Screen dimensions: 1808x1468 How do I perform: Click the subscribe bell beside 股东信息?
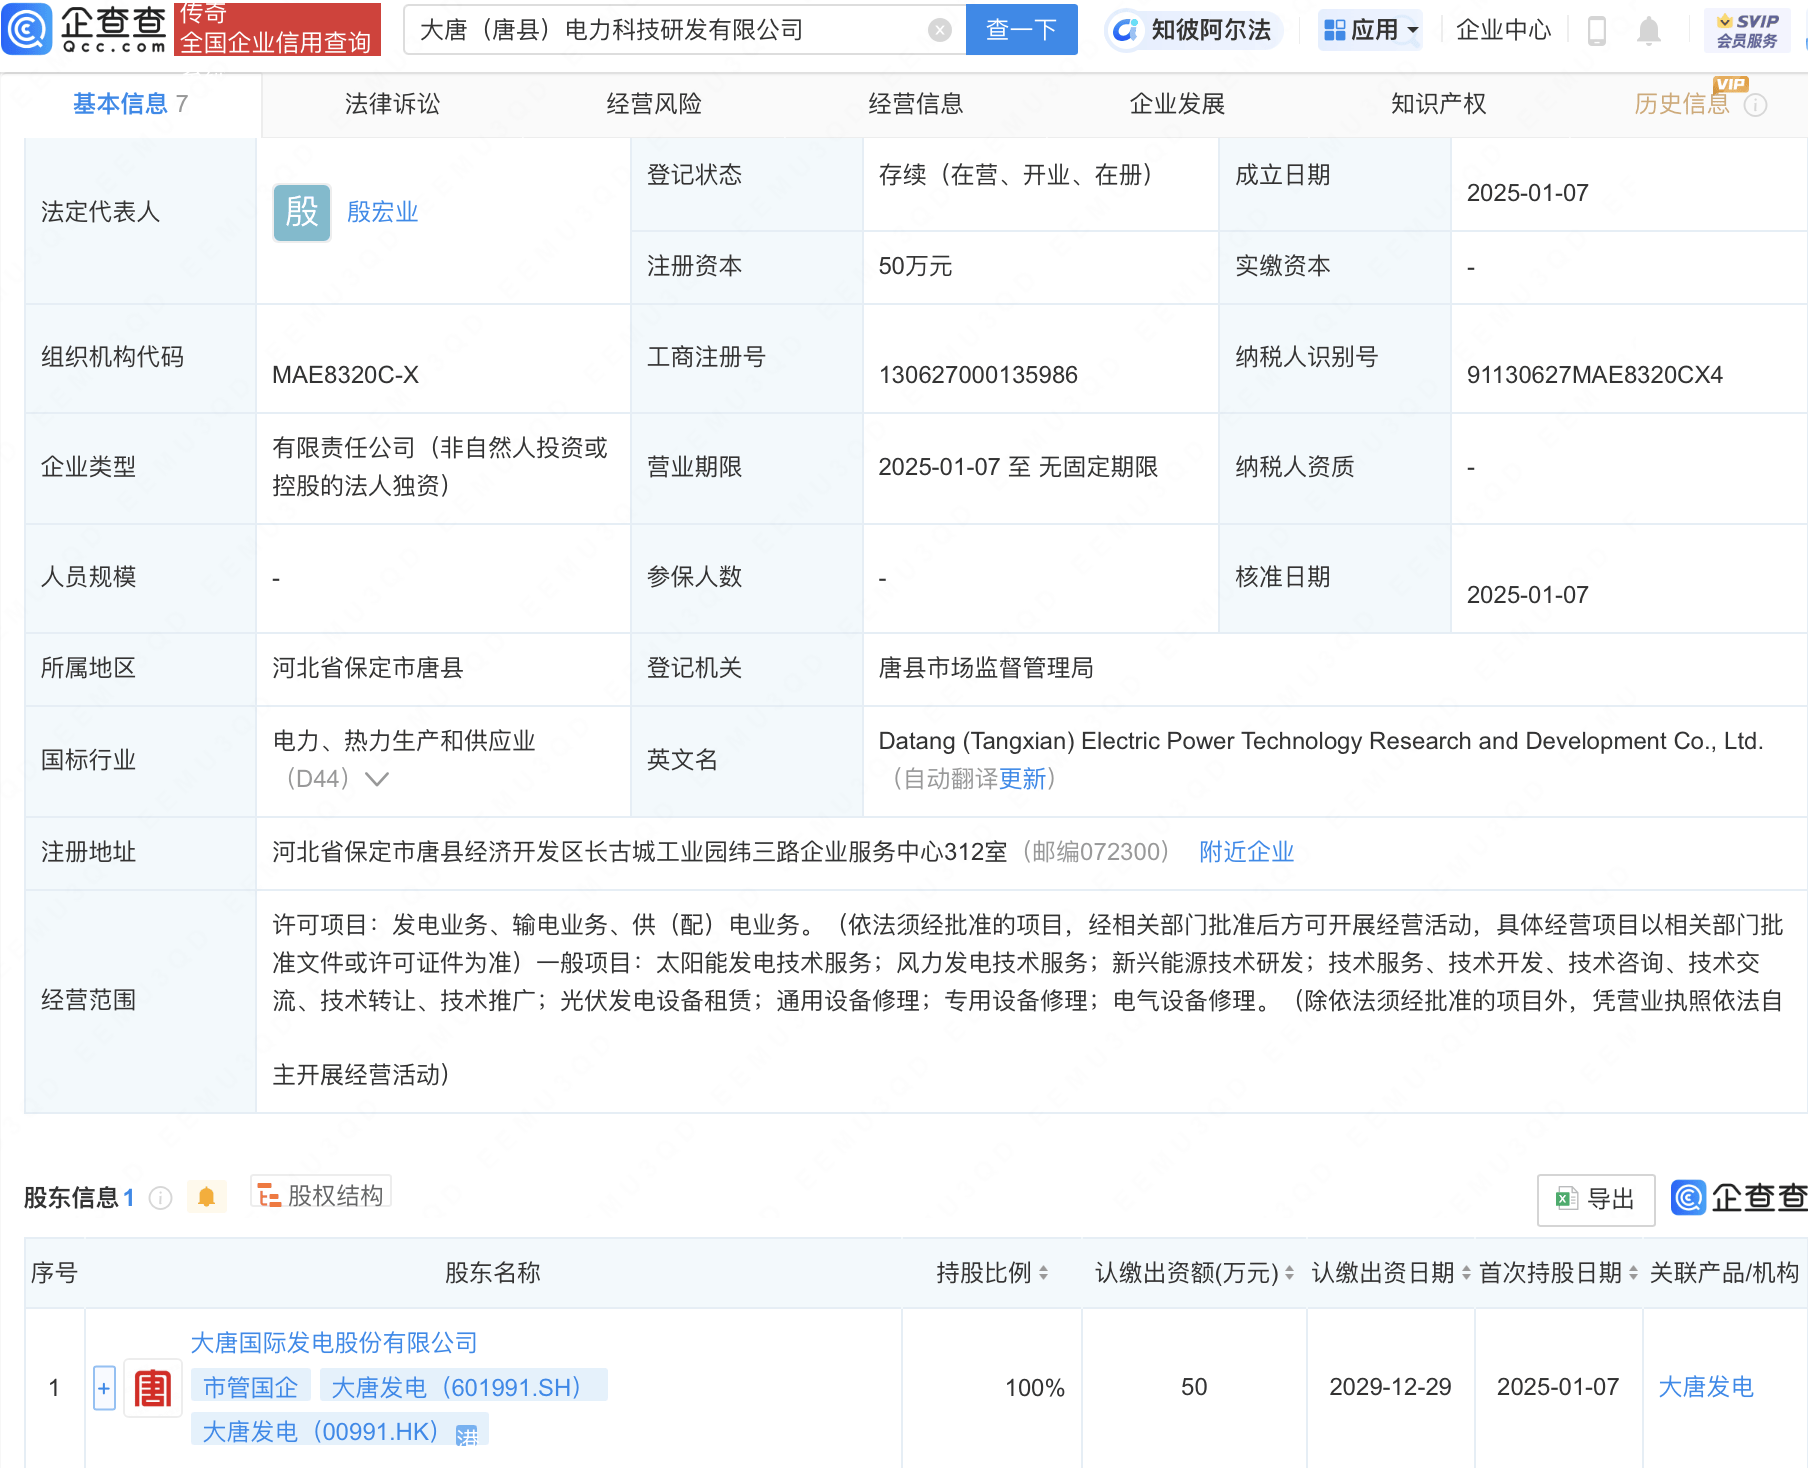(x=207, y=1197)
